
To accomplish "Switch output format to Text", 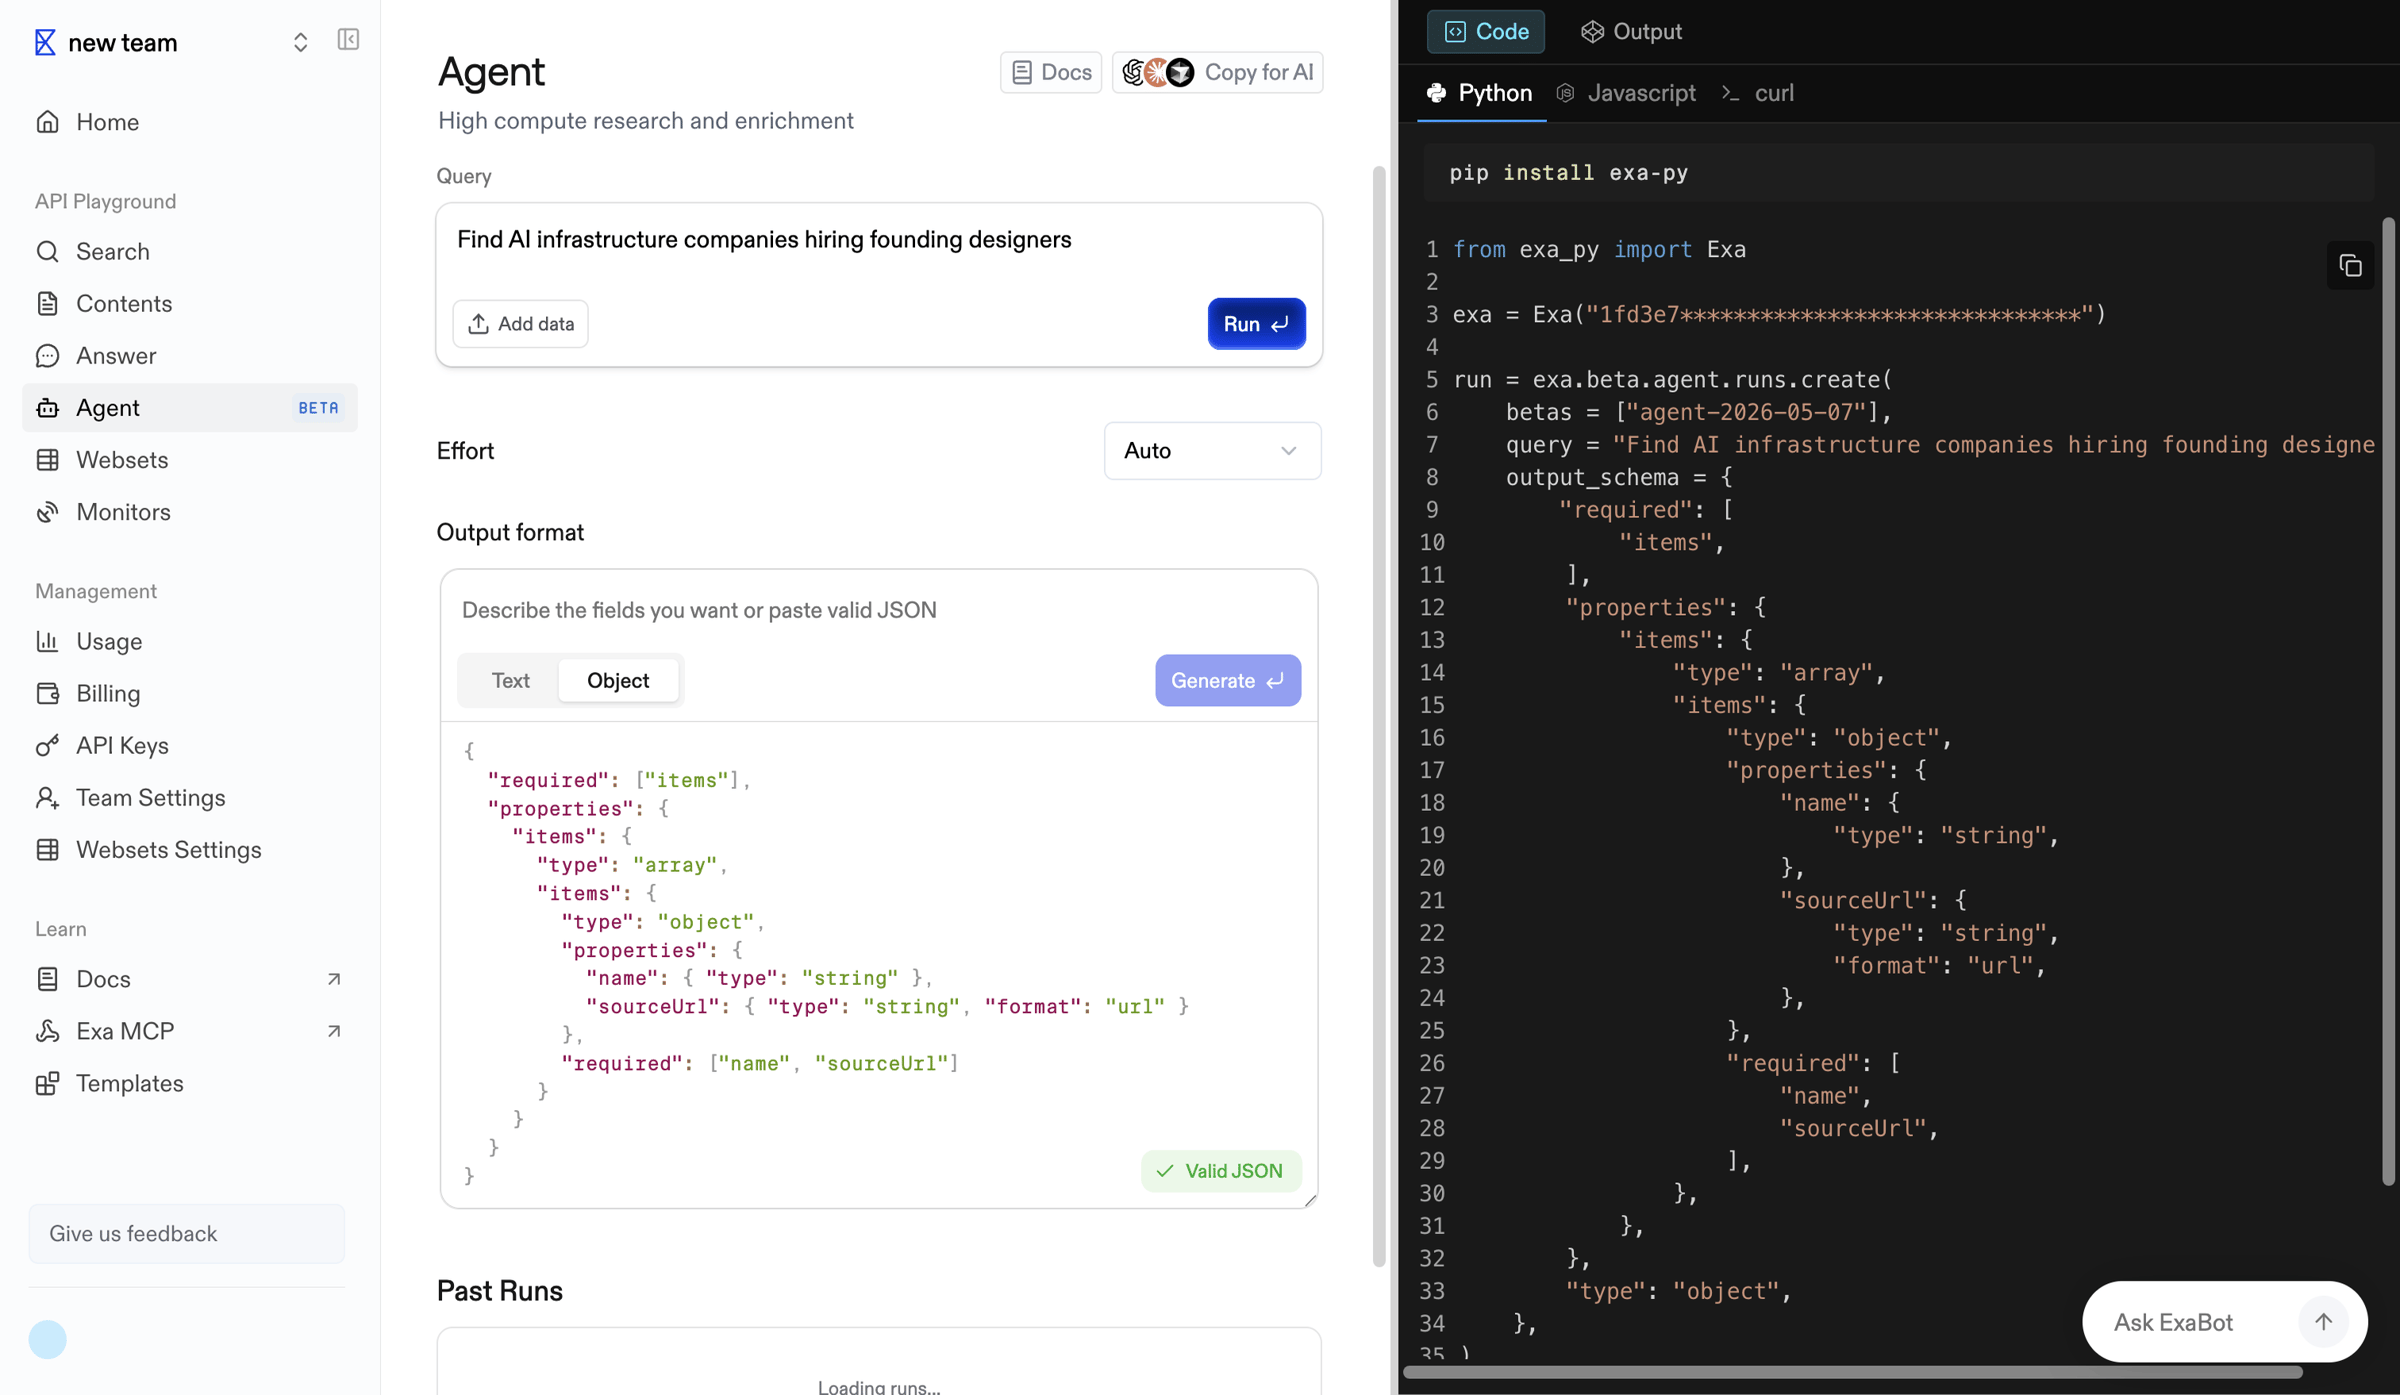I will click(x=510, y=681).
